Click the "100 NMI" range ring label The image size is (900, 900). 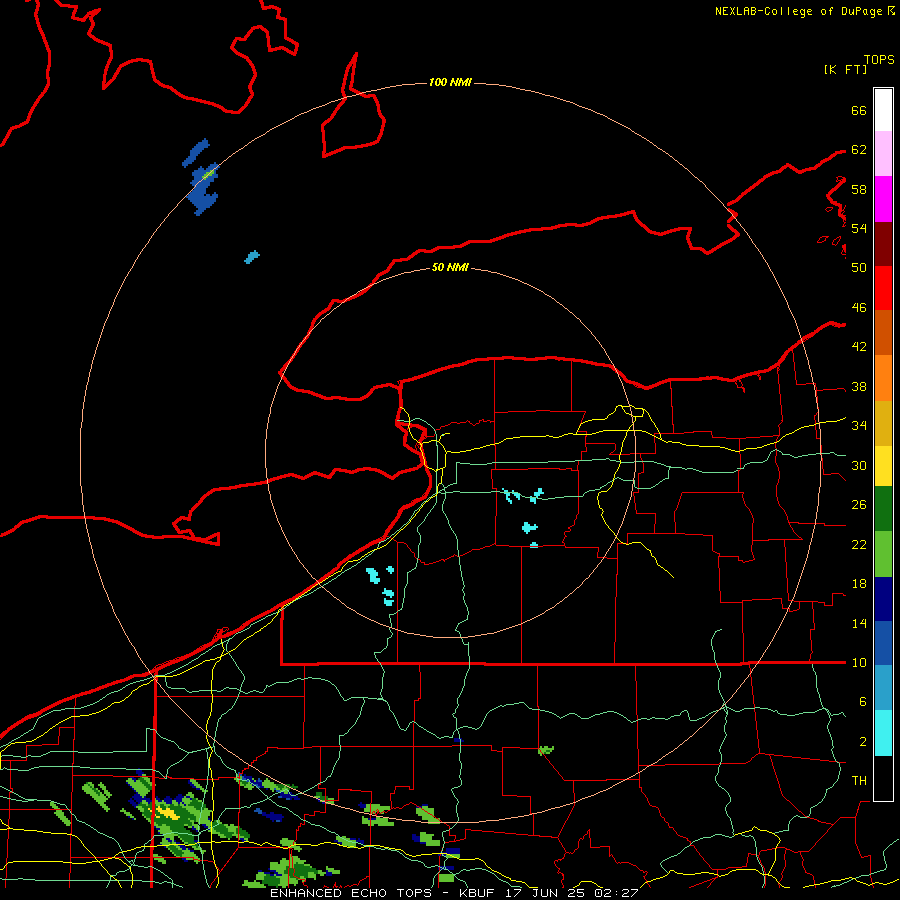(x=450, y=82)
